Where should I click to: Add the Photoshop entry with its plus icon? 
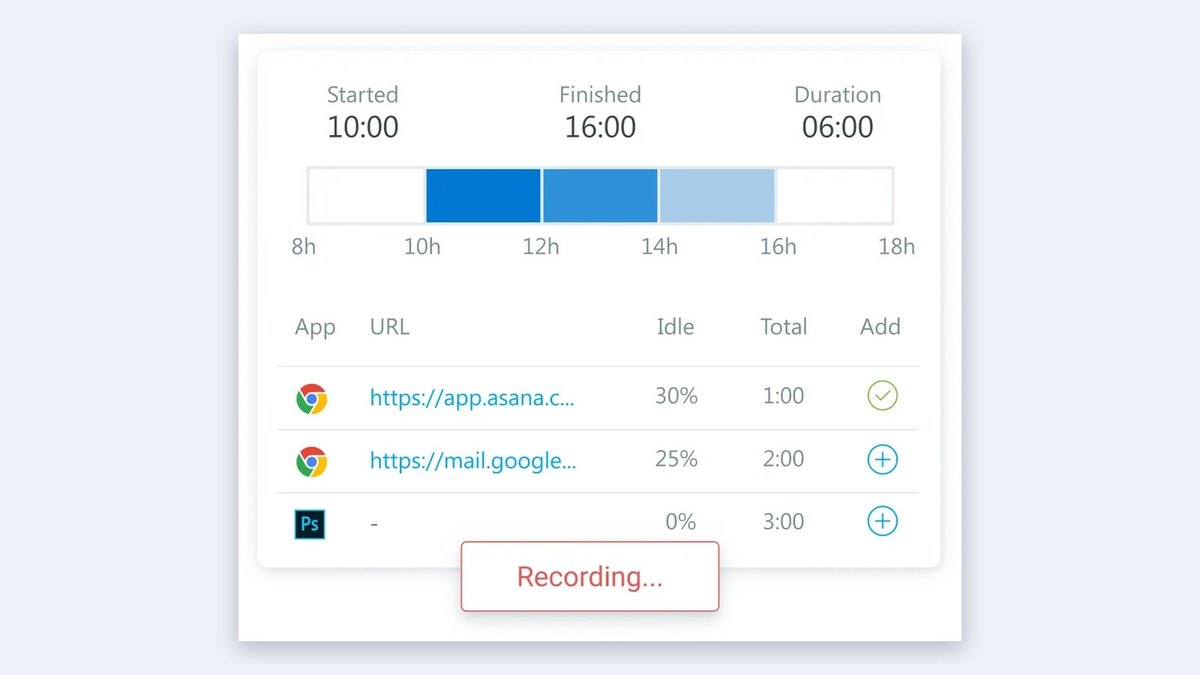coord(882,521)
